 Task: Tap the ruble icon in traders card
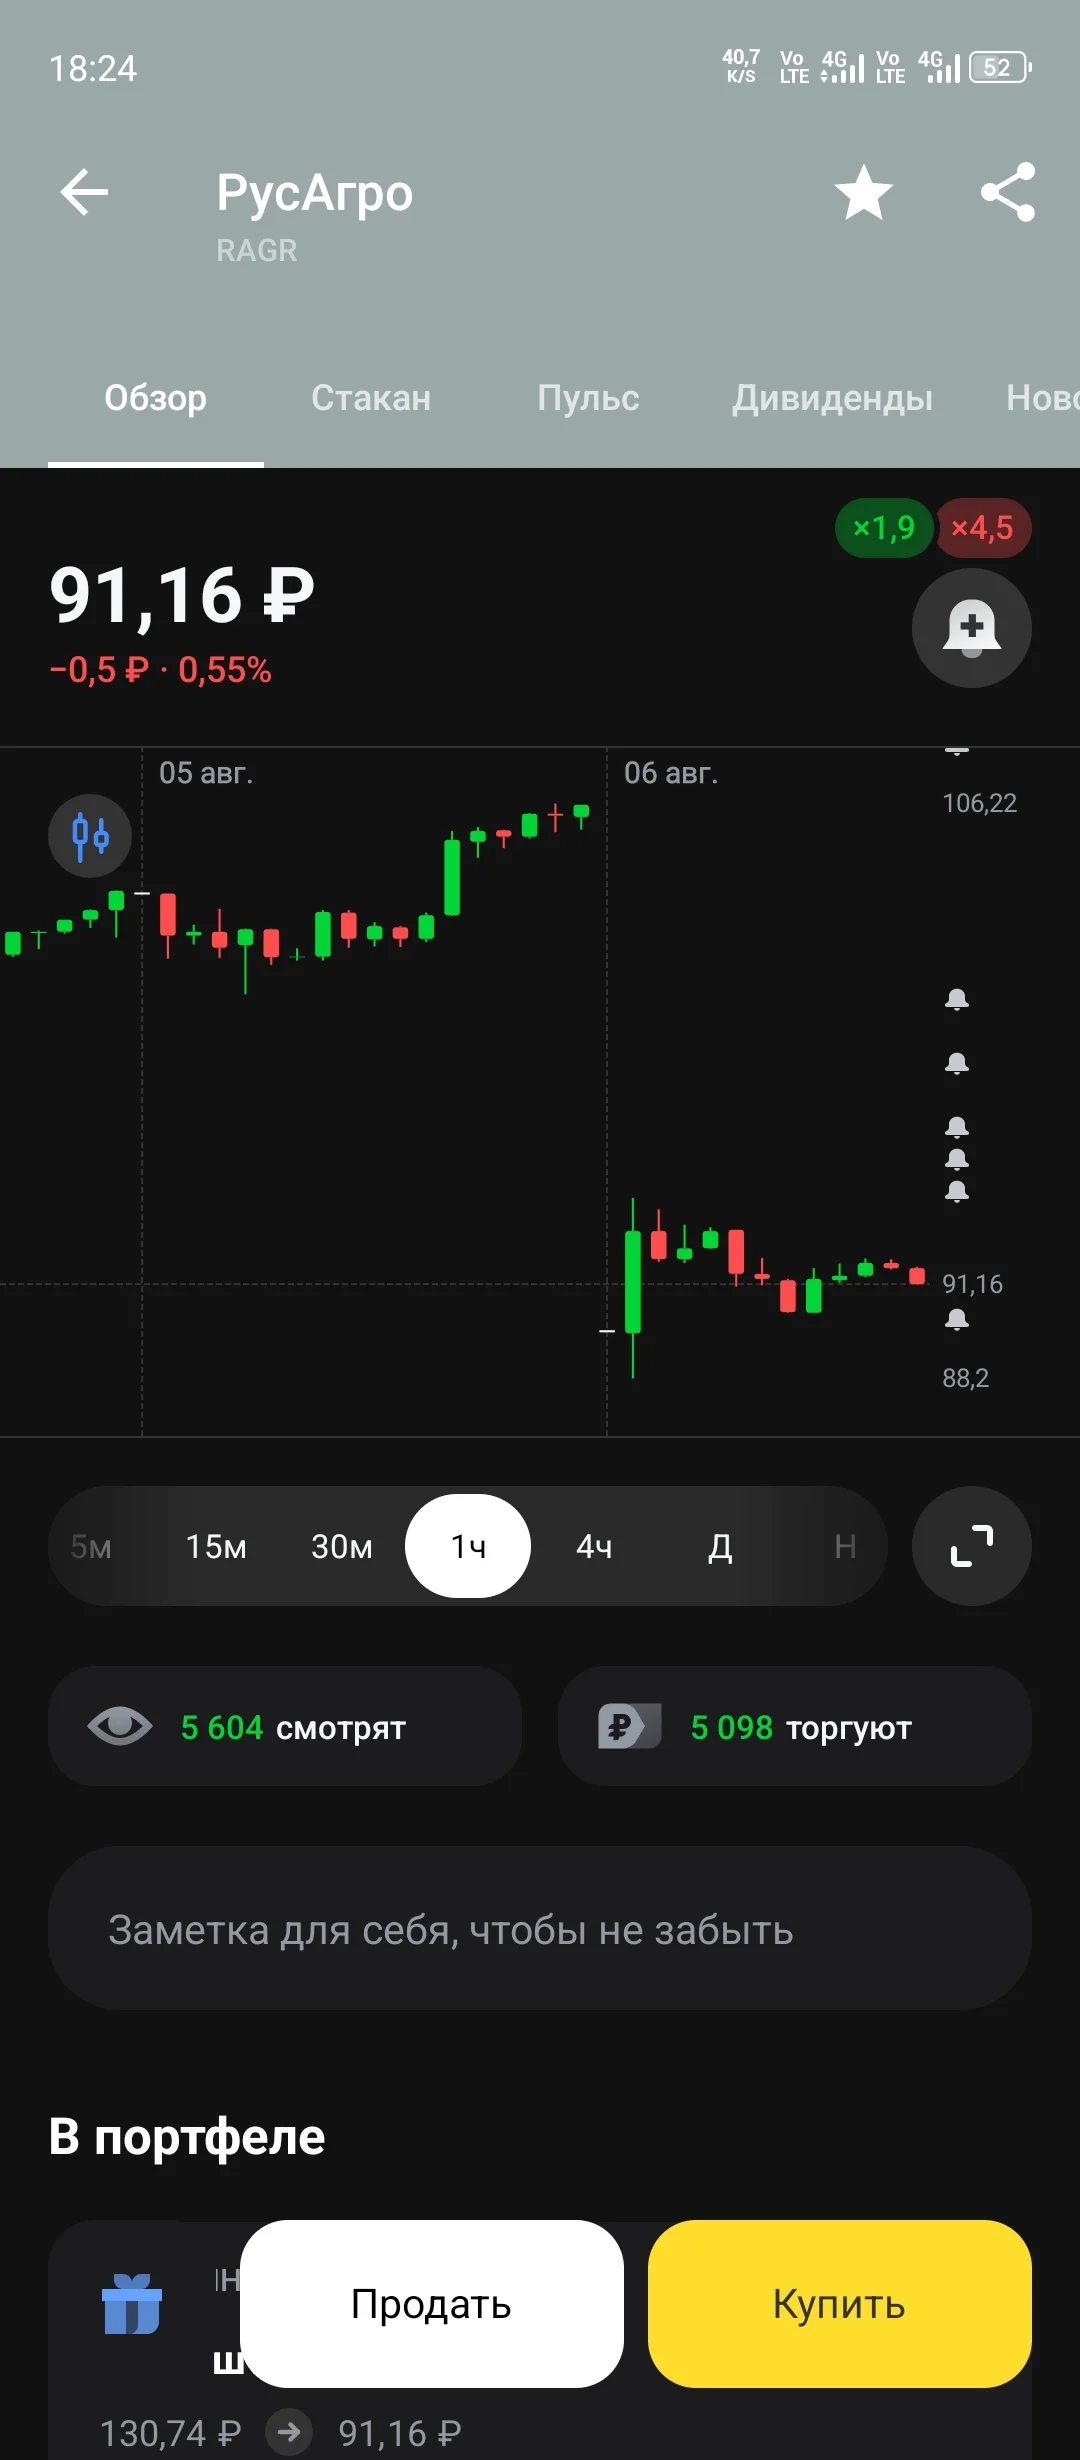coord(629,1726)
